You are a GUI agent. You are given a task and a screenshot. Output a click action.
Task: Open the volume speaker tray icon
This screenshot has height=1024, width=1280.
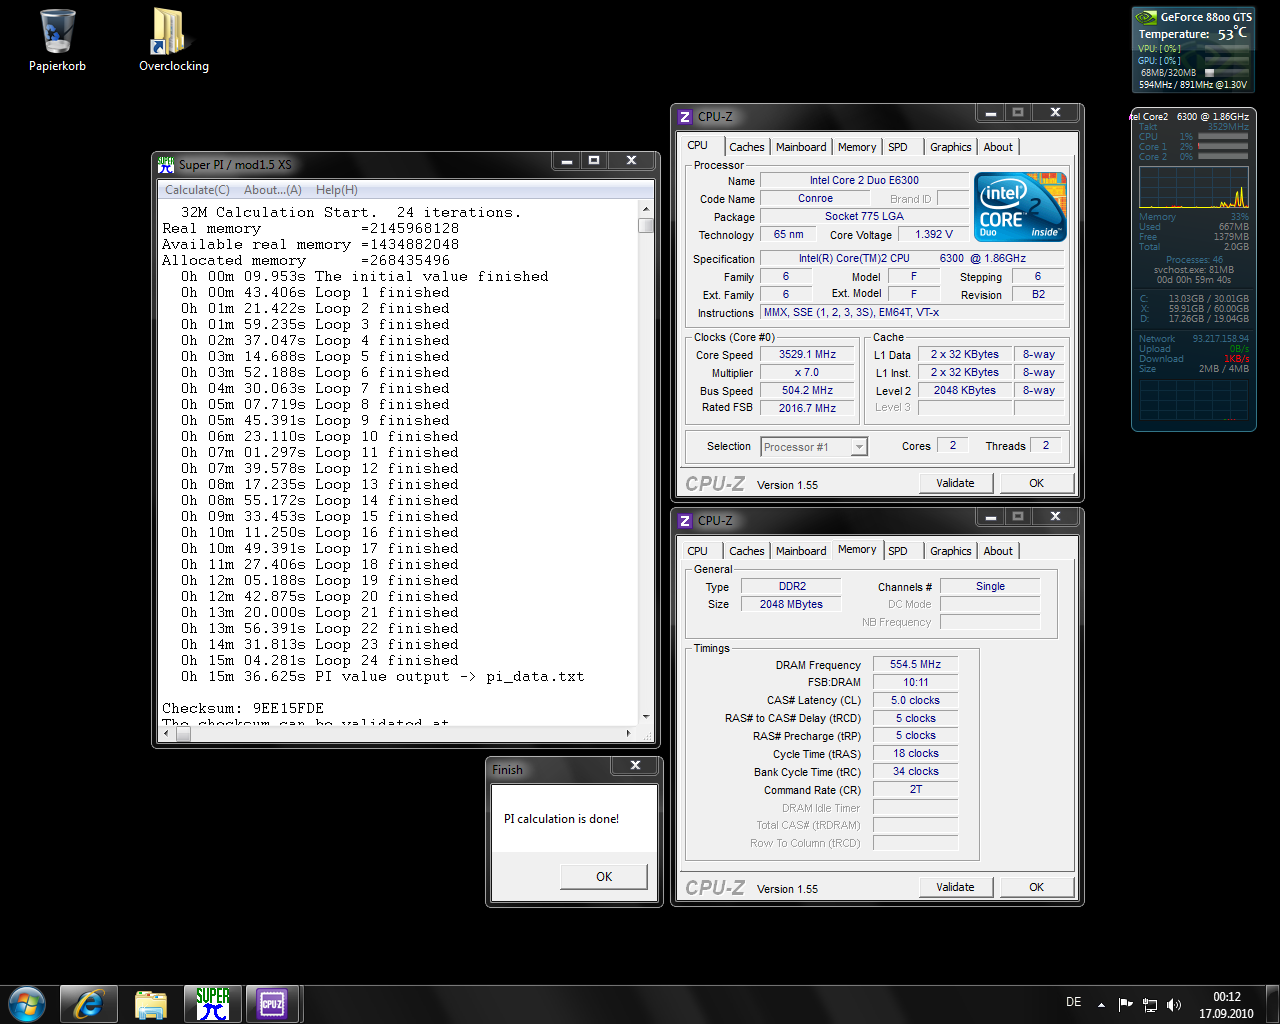1174,1004
